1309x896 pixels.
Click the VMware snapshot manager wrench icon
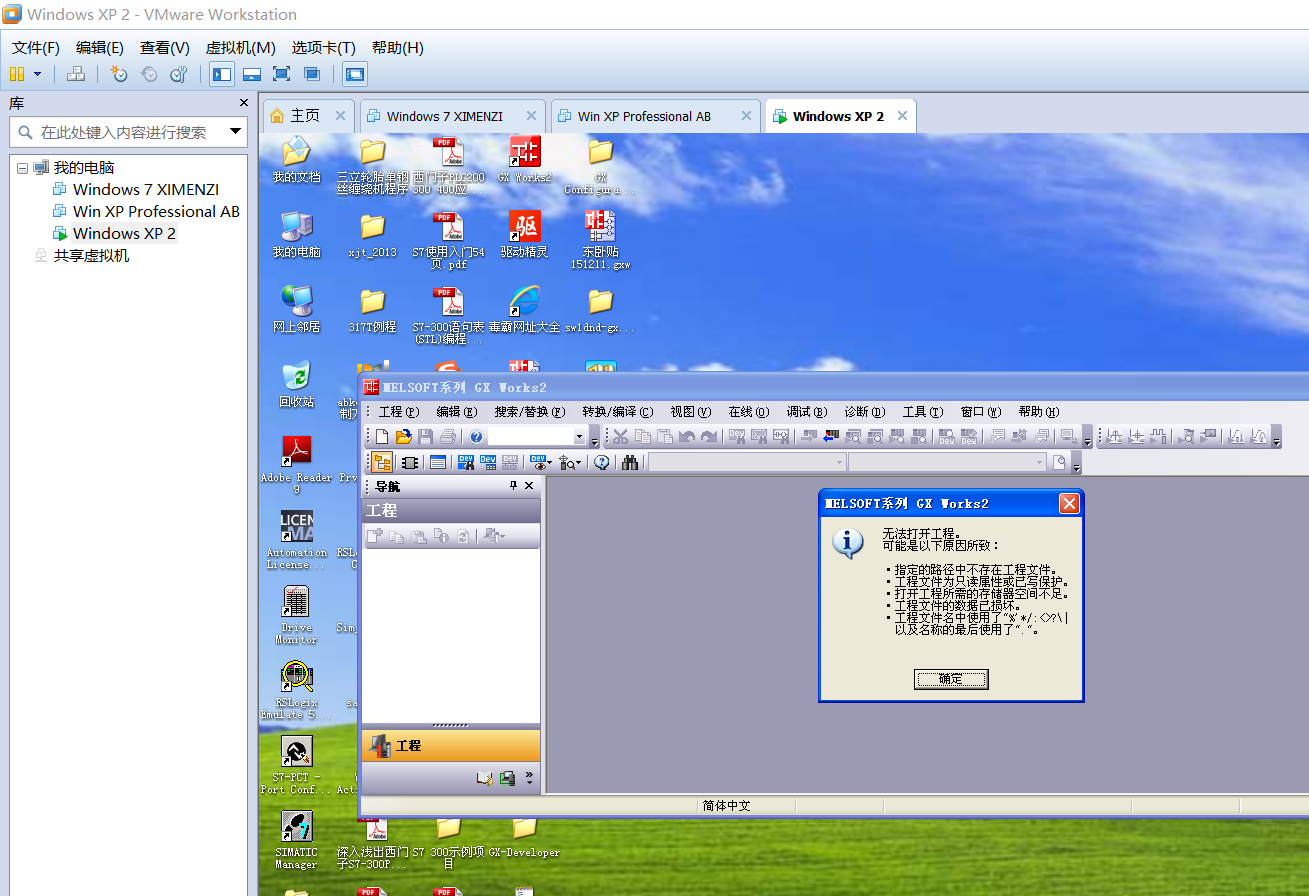coord(179,74)
